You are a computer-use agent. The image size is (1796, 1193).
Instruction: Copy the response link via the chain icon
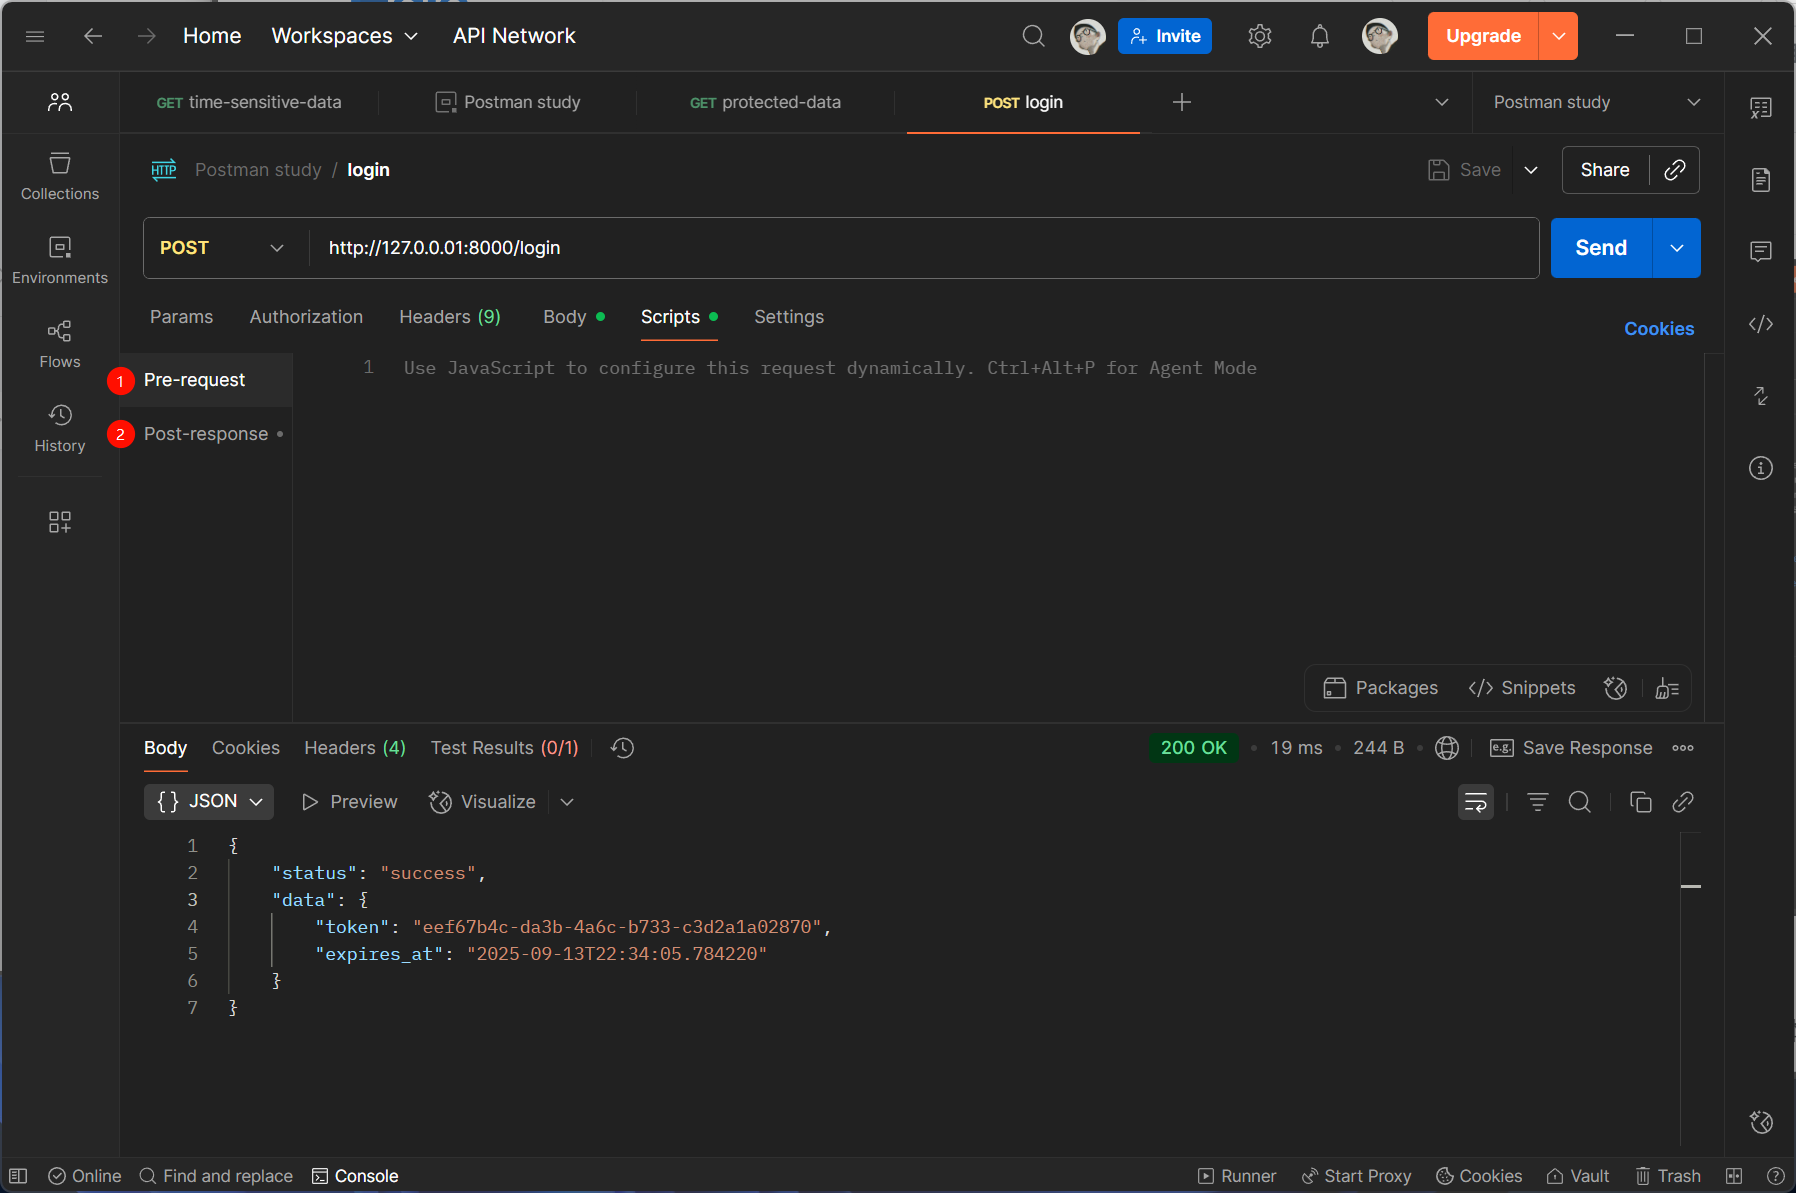1683,802
